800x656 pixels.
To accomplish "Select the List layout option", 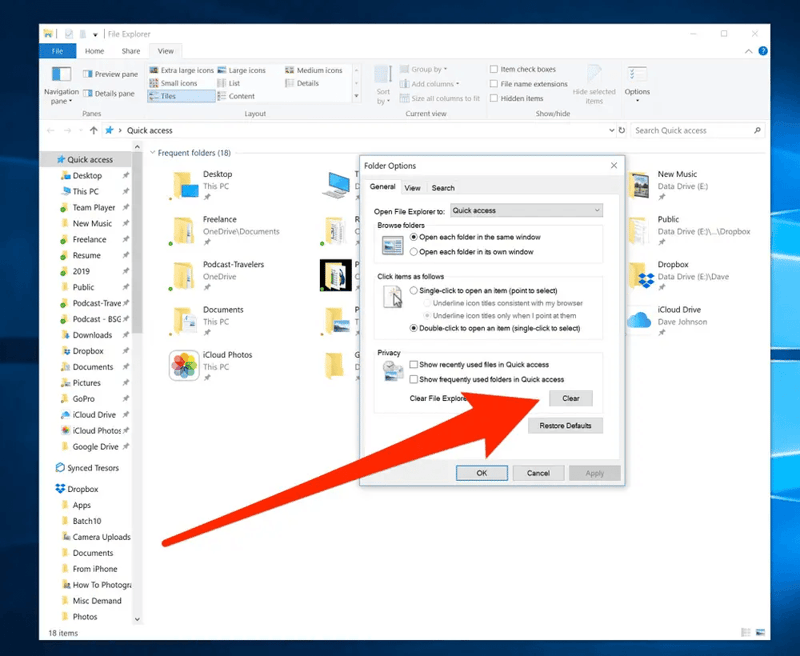I will tap(234, 82).
